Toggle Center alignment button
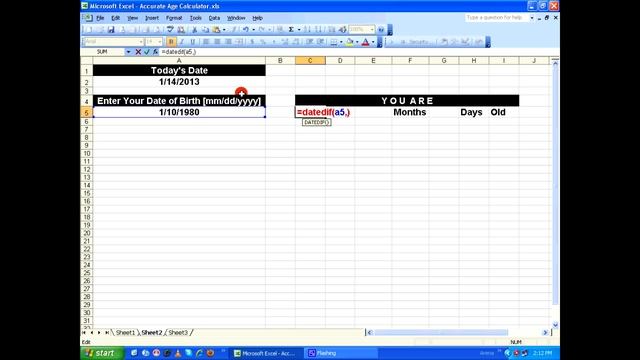 [x=217, y=42]
